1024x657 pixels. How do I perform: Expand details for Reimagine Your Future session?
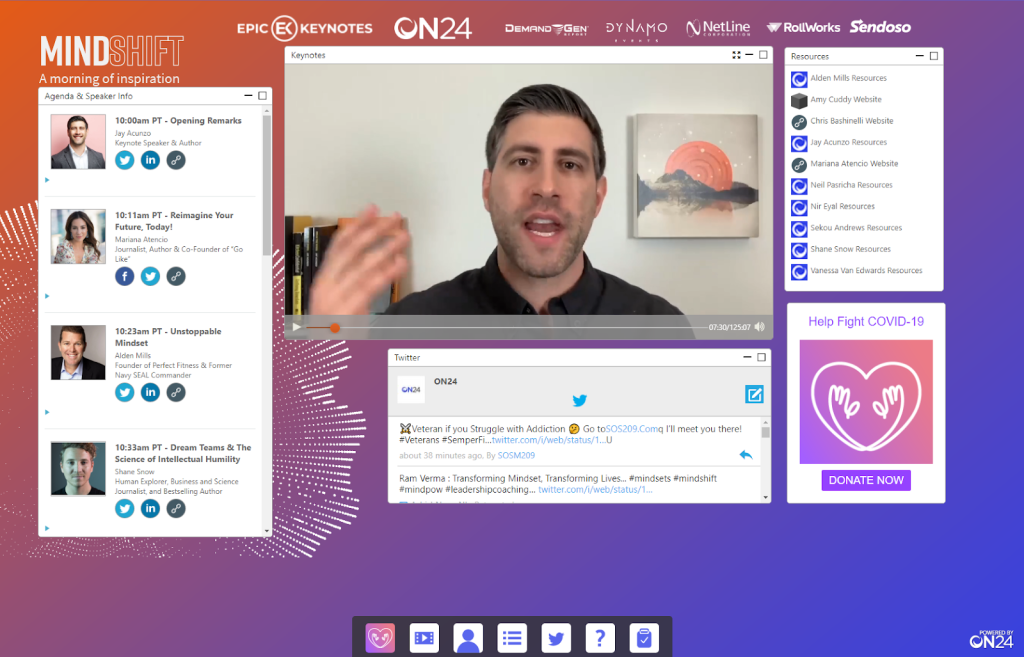pyautogui.click(x=47, y=296)
